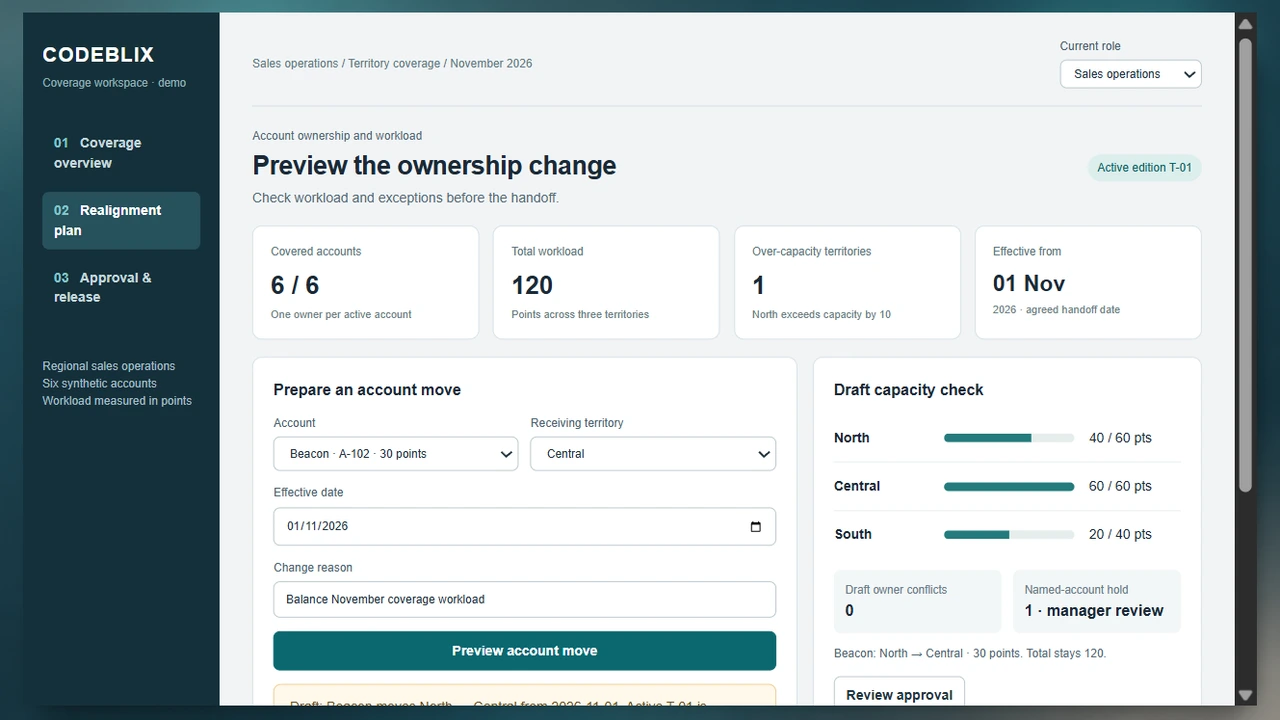1280x720 pixels.
Task: Focus the Effective date input field
Action: pos(524,527)
